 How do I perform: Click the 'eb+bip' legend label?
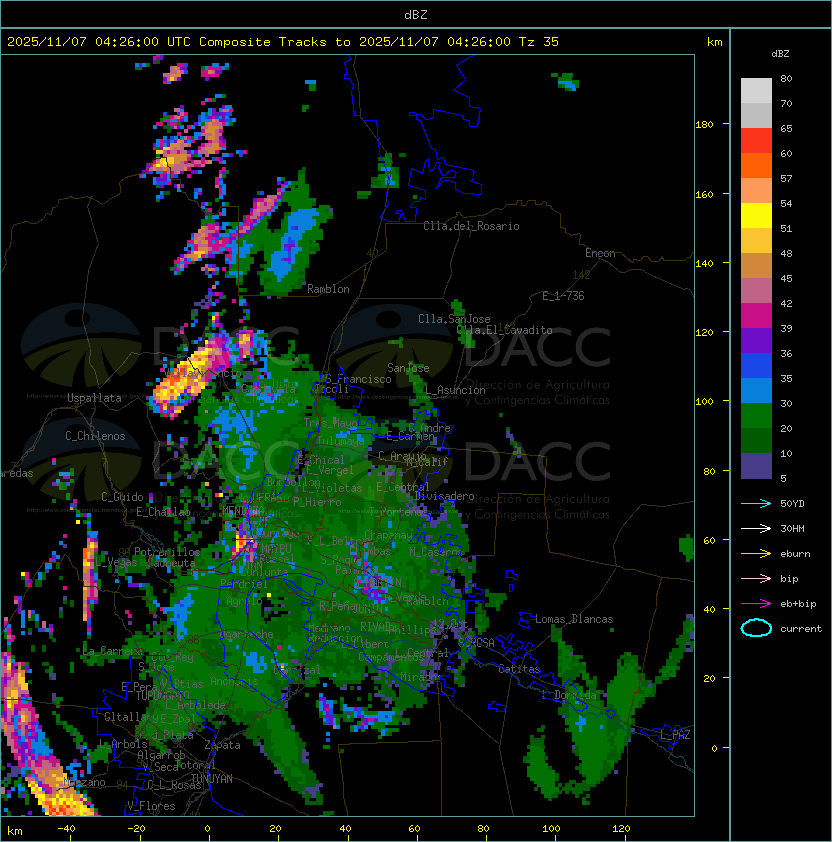(798, 604)
